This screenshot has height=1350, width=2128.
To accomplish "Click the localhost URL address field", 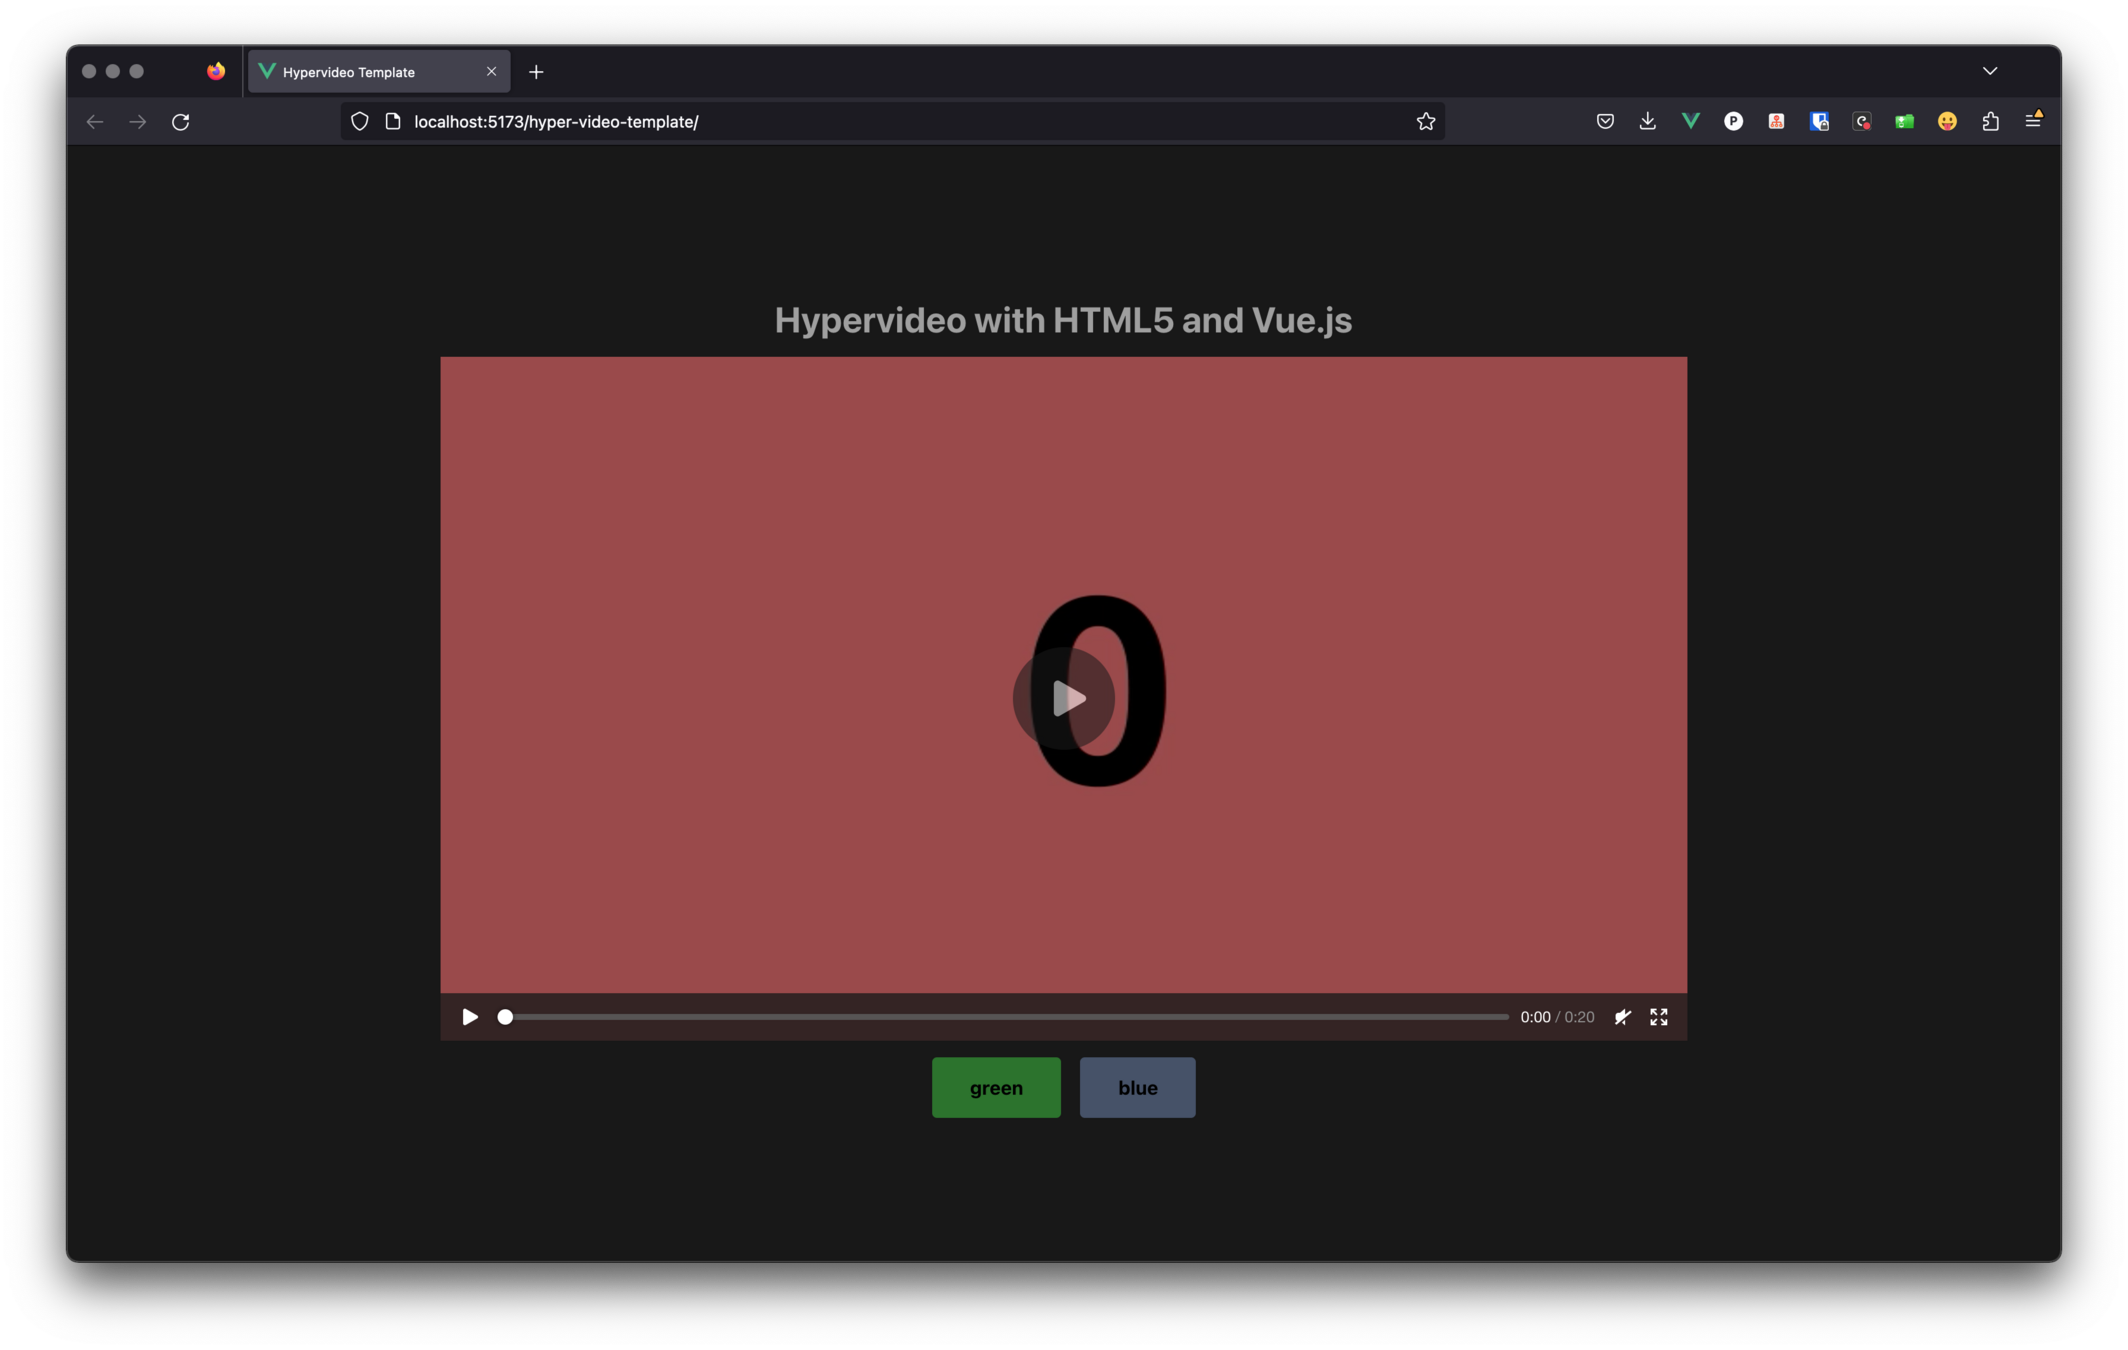I will 800,121.
